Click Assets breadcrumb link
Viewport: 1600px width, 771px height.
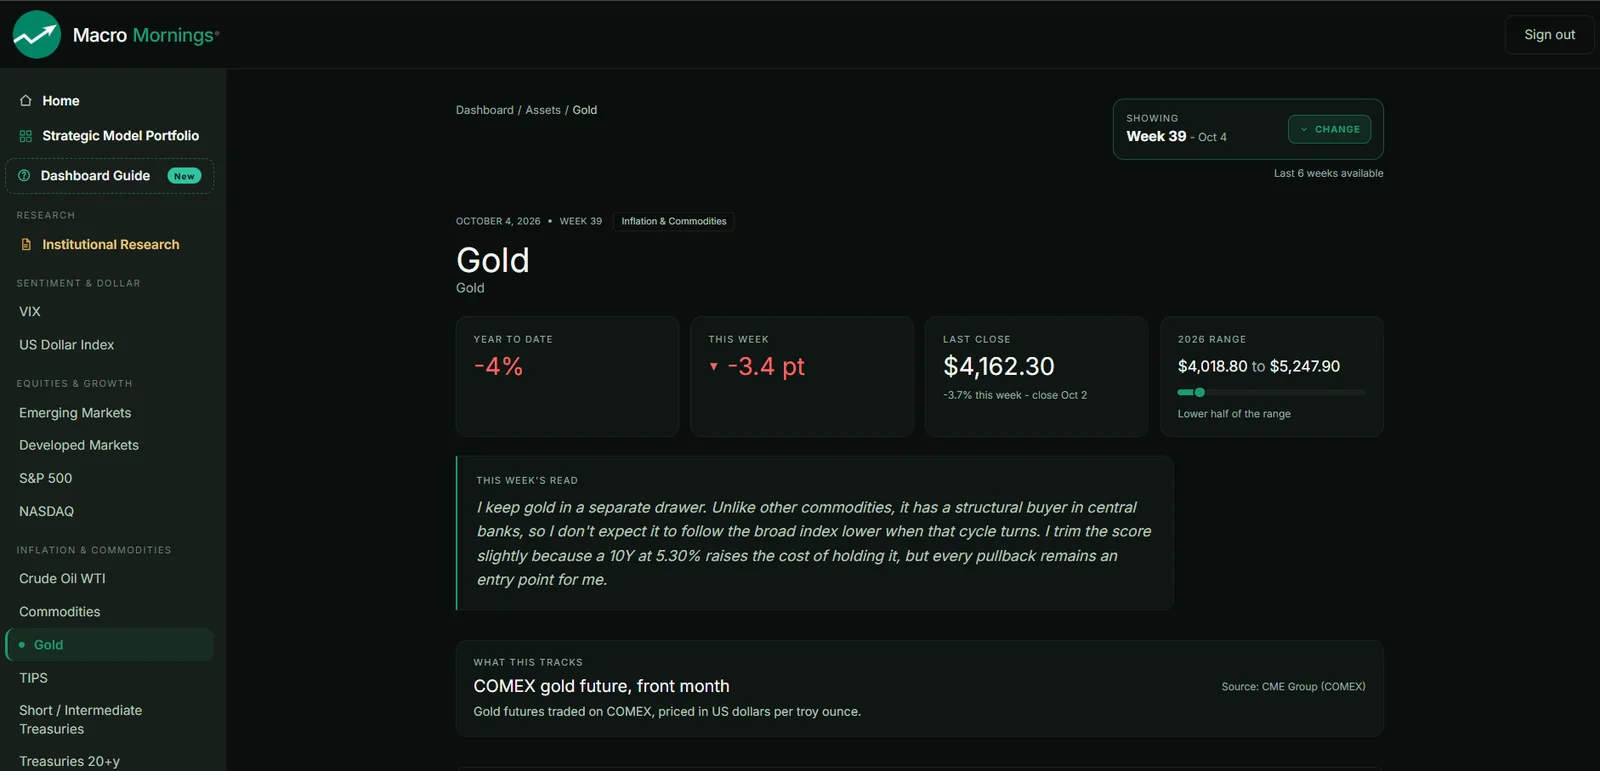click(x=543, y=110)
